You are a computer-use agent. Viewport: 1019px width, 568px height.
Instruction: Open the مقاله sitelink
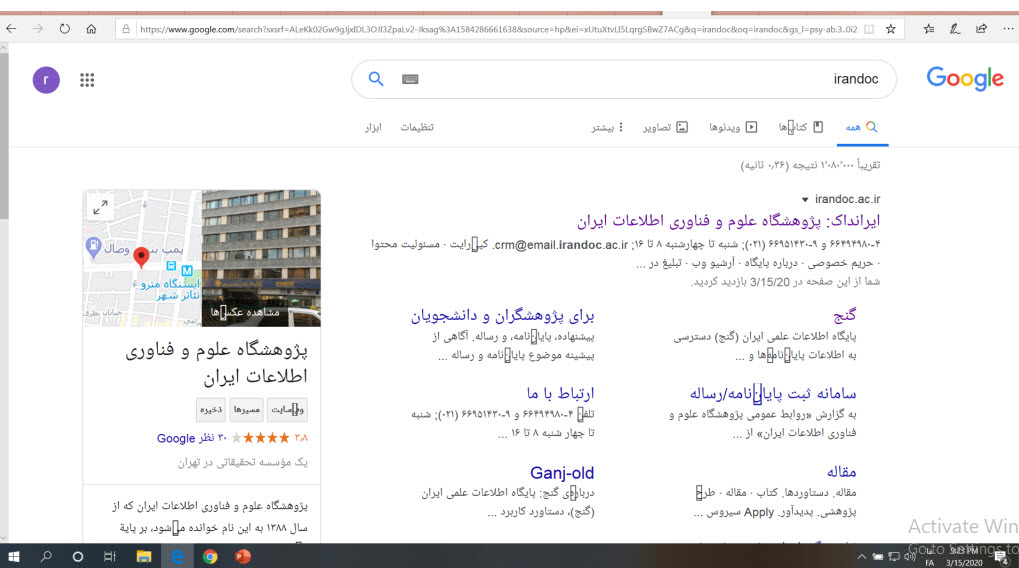(842, 472)
